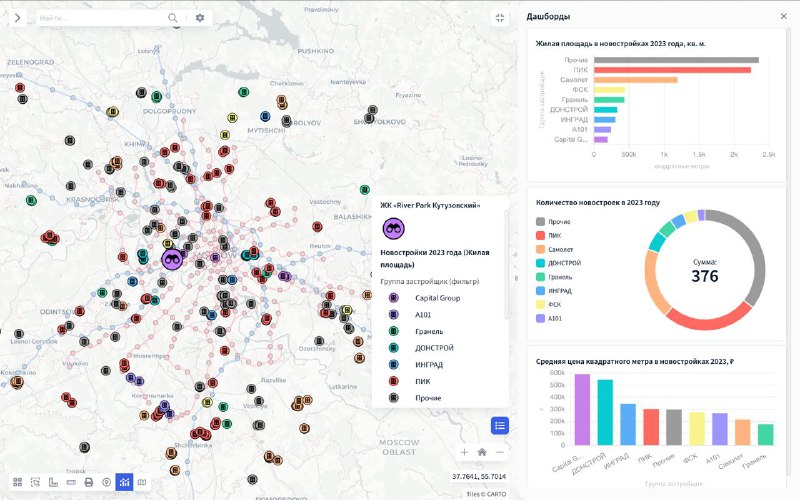Click the map swipe compare icon in bottom toolbar
The image size is (800, 500).
tap(142, 482)
